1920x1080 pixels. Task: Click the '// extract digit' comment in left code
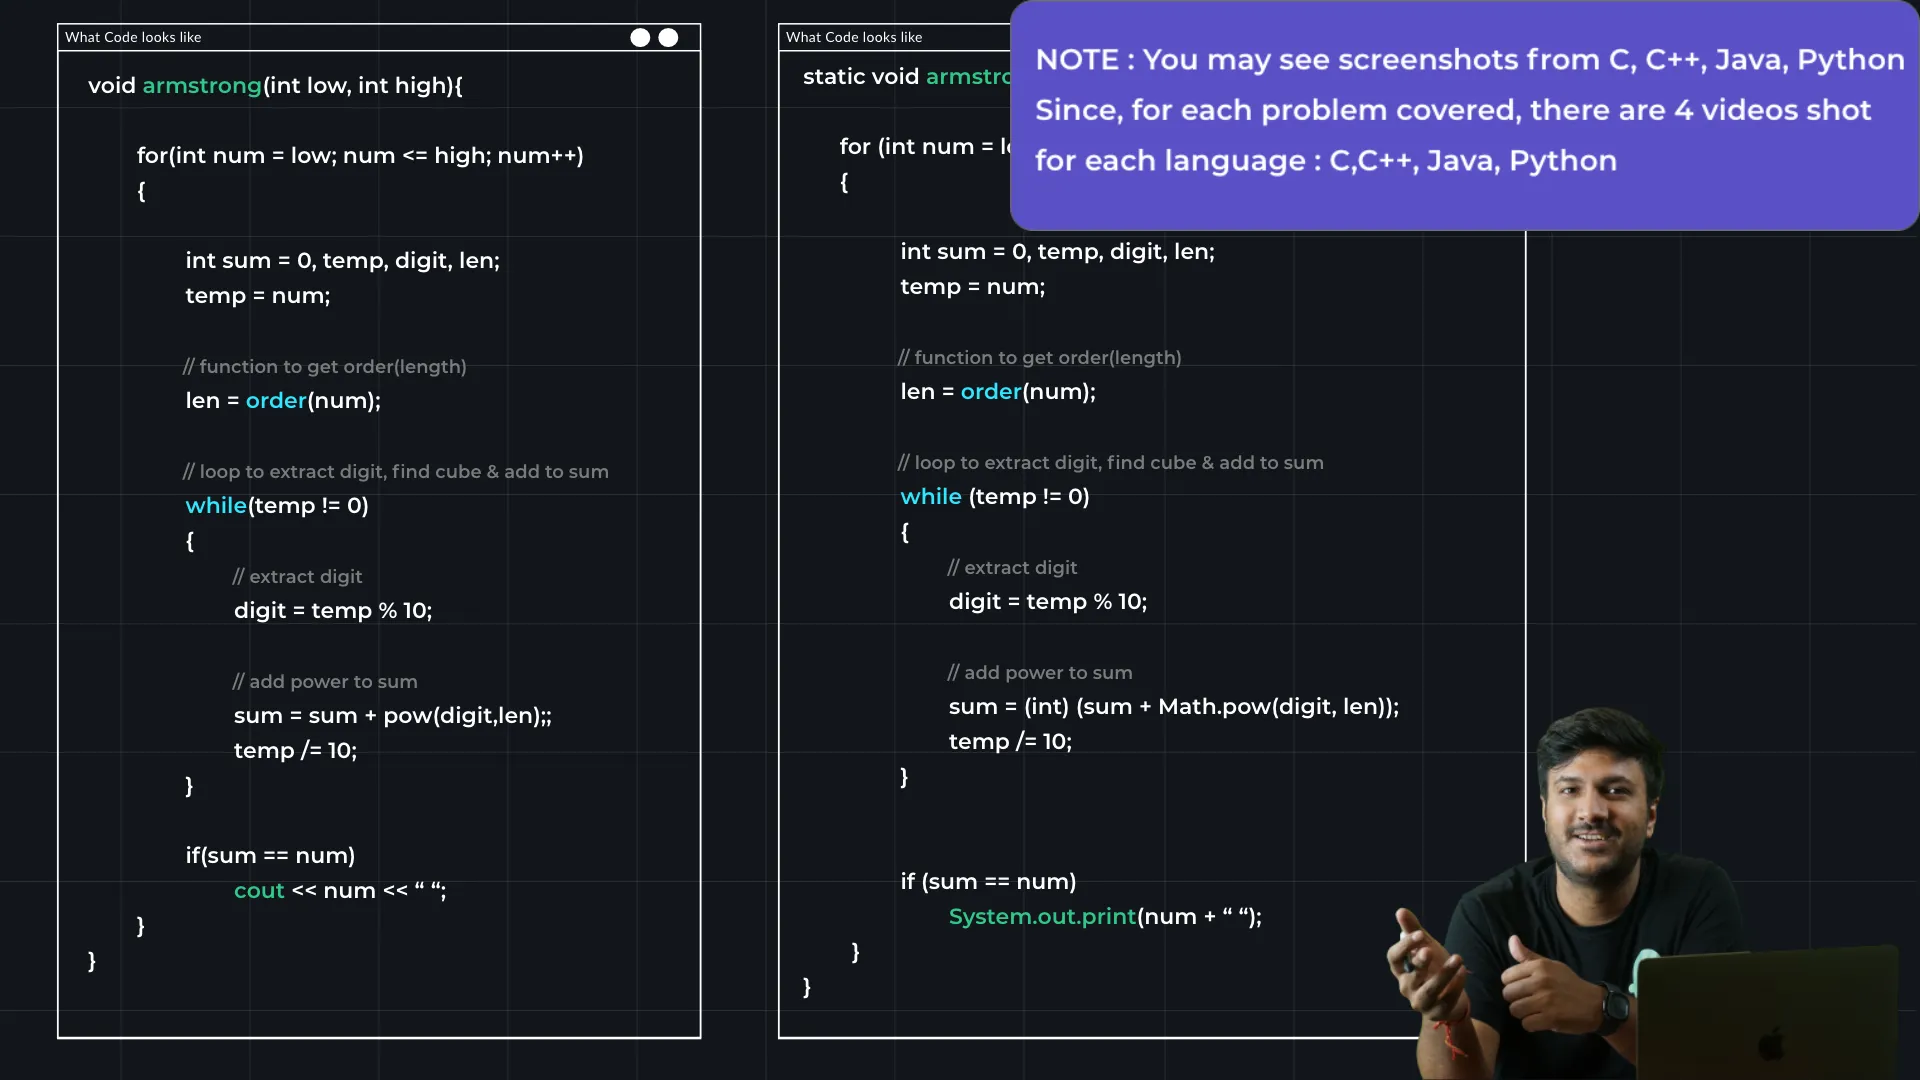coord(297,576)
